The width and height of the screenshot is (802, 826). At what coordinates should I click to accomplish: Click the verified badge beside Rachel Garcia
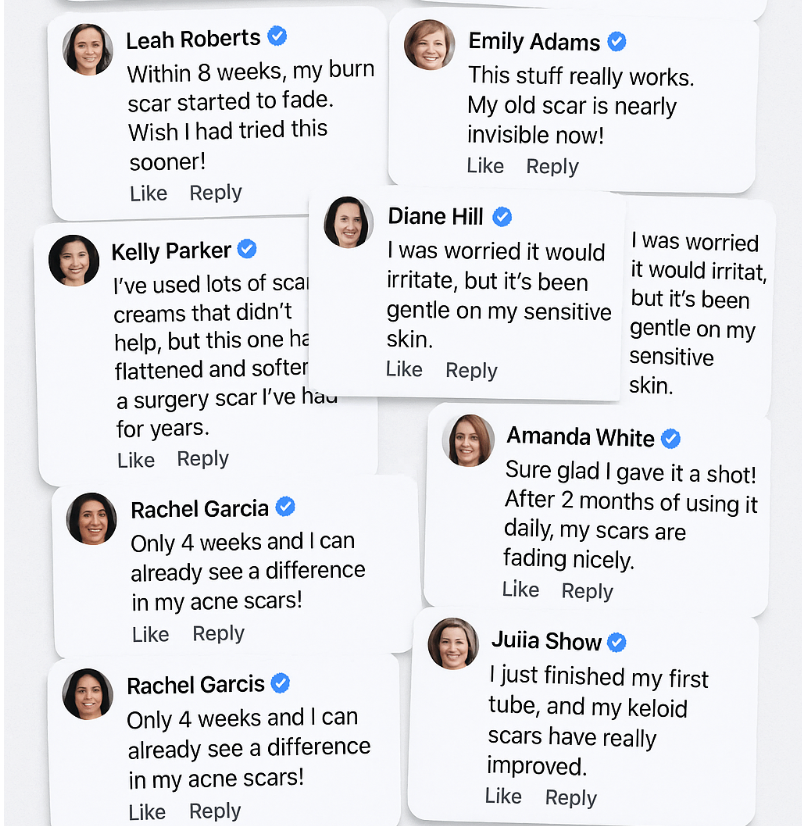[286, 507]
